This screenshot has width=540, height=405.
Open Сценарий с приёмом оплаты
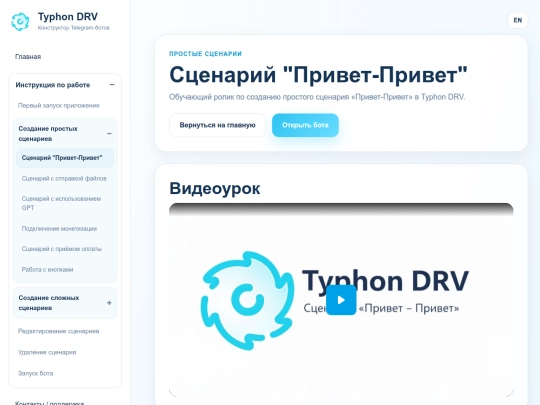(62, 249)
